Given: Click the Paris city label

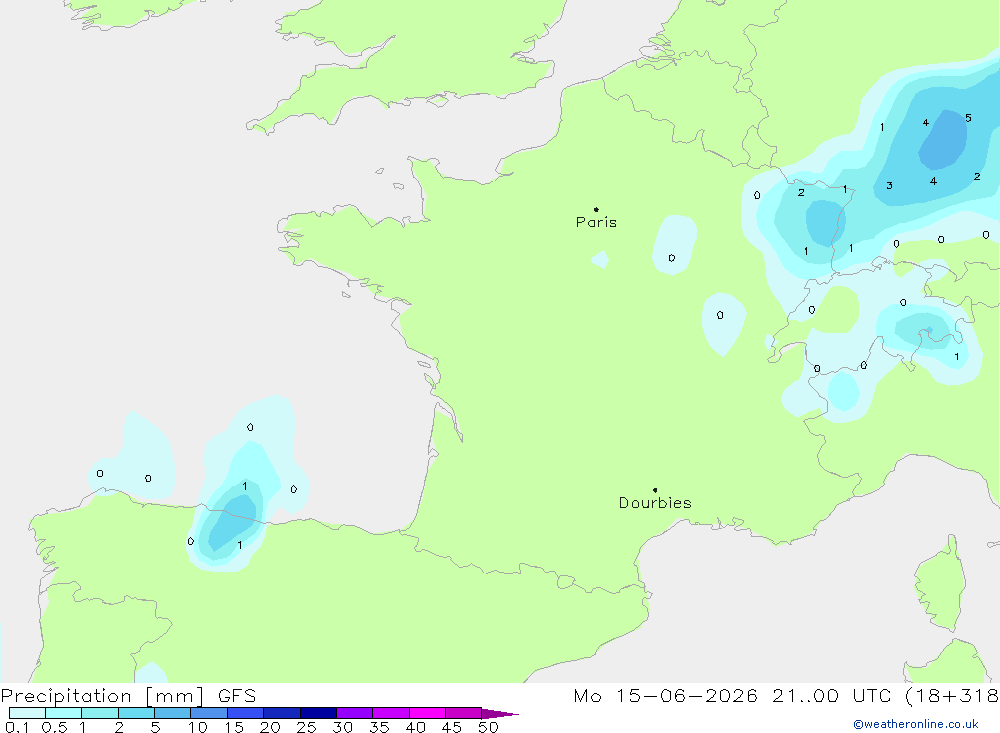Looking at the screenshot, I should [x=596, y=222].
